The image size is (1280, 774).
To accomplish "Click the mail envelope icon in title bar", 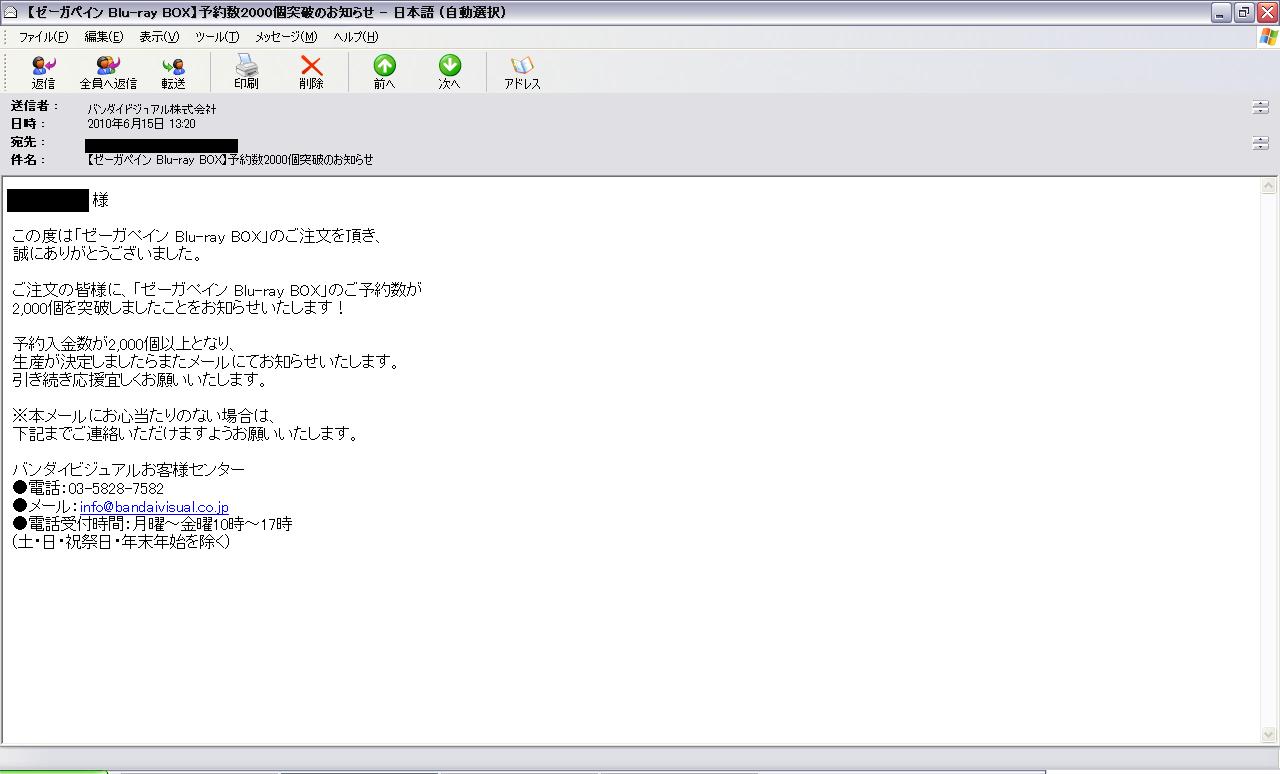I will (11, 12).
